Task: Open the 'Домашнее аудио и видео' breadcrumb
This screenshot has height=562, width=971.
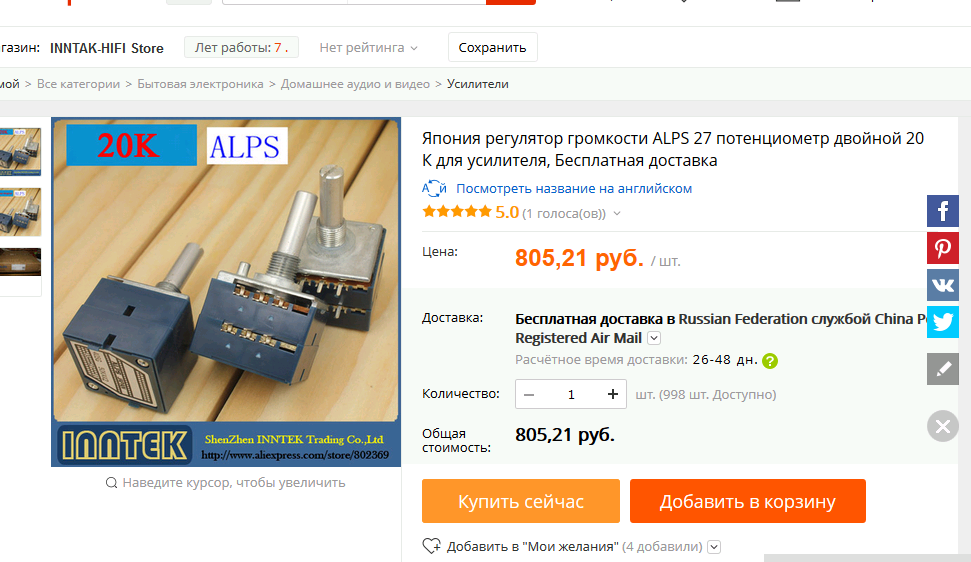Action: point(355,84)
